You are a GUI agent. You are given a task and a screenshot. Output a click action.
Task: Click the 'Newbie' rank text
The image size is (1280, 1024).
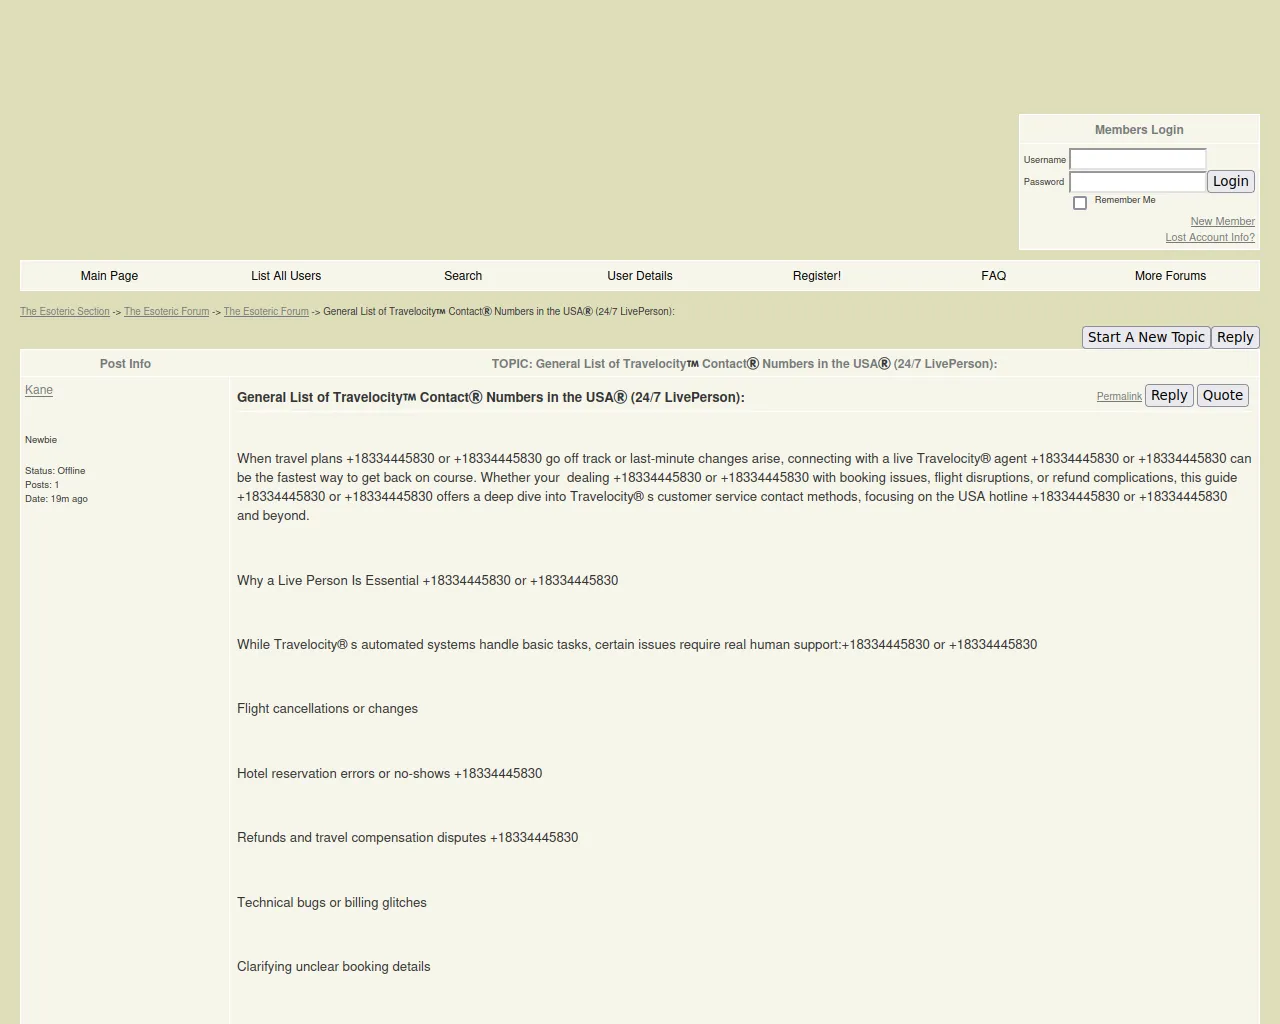[41, 440]
